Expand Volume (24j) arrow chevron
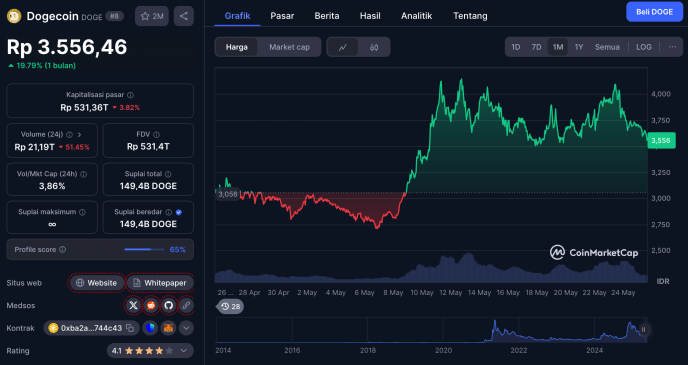This screenshot has width=688, height=365. coord(79,135)
